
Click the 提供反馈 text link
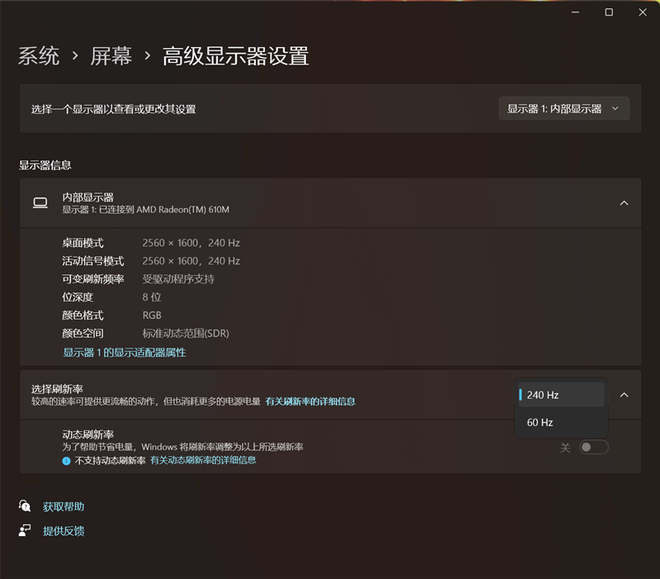coord(63,530)
